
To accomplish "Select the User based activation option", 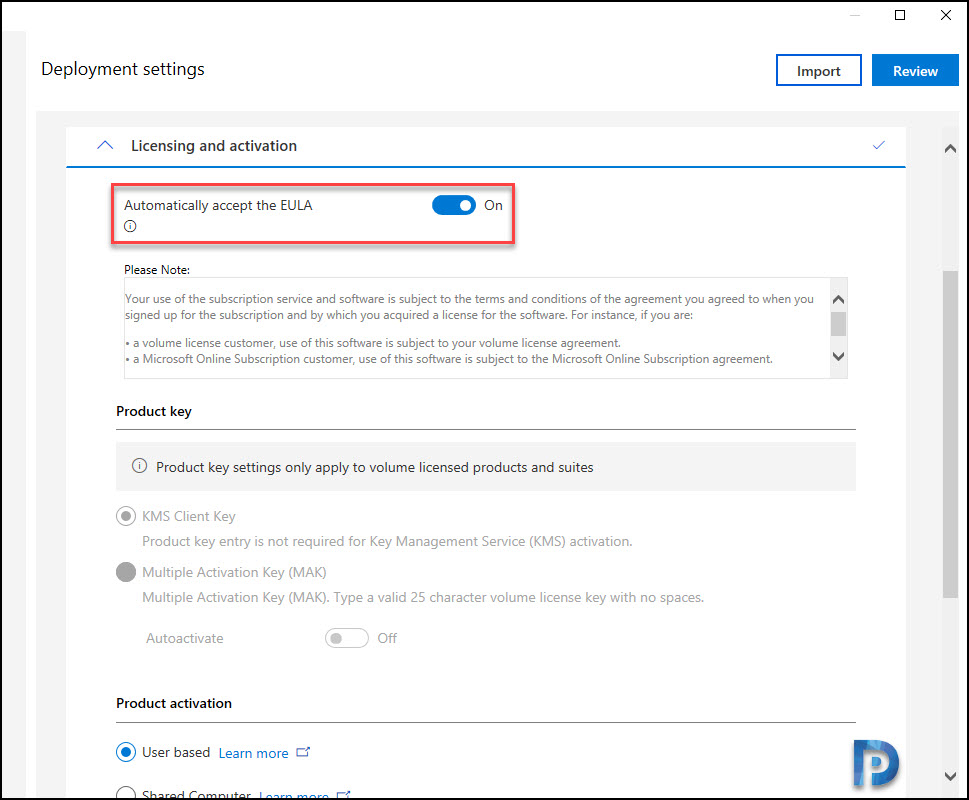I will (x=126, y=752).
